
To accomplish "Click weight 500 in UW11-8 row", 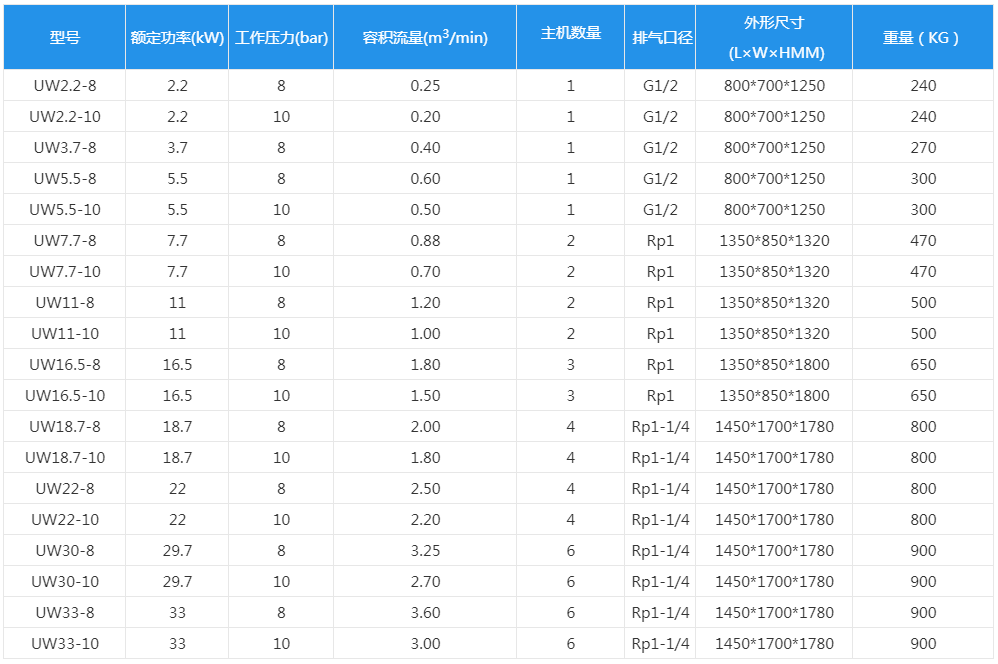I will point(923,302).
